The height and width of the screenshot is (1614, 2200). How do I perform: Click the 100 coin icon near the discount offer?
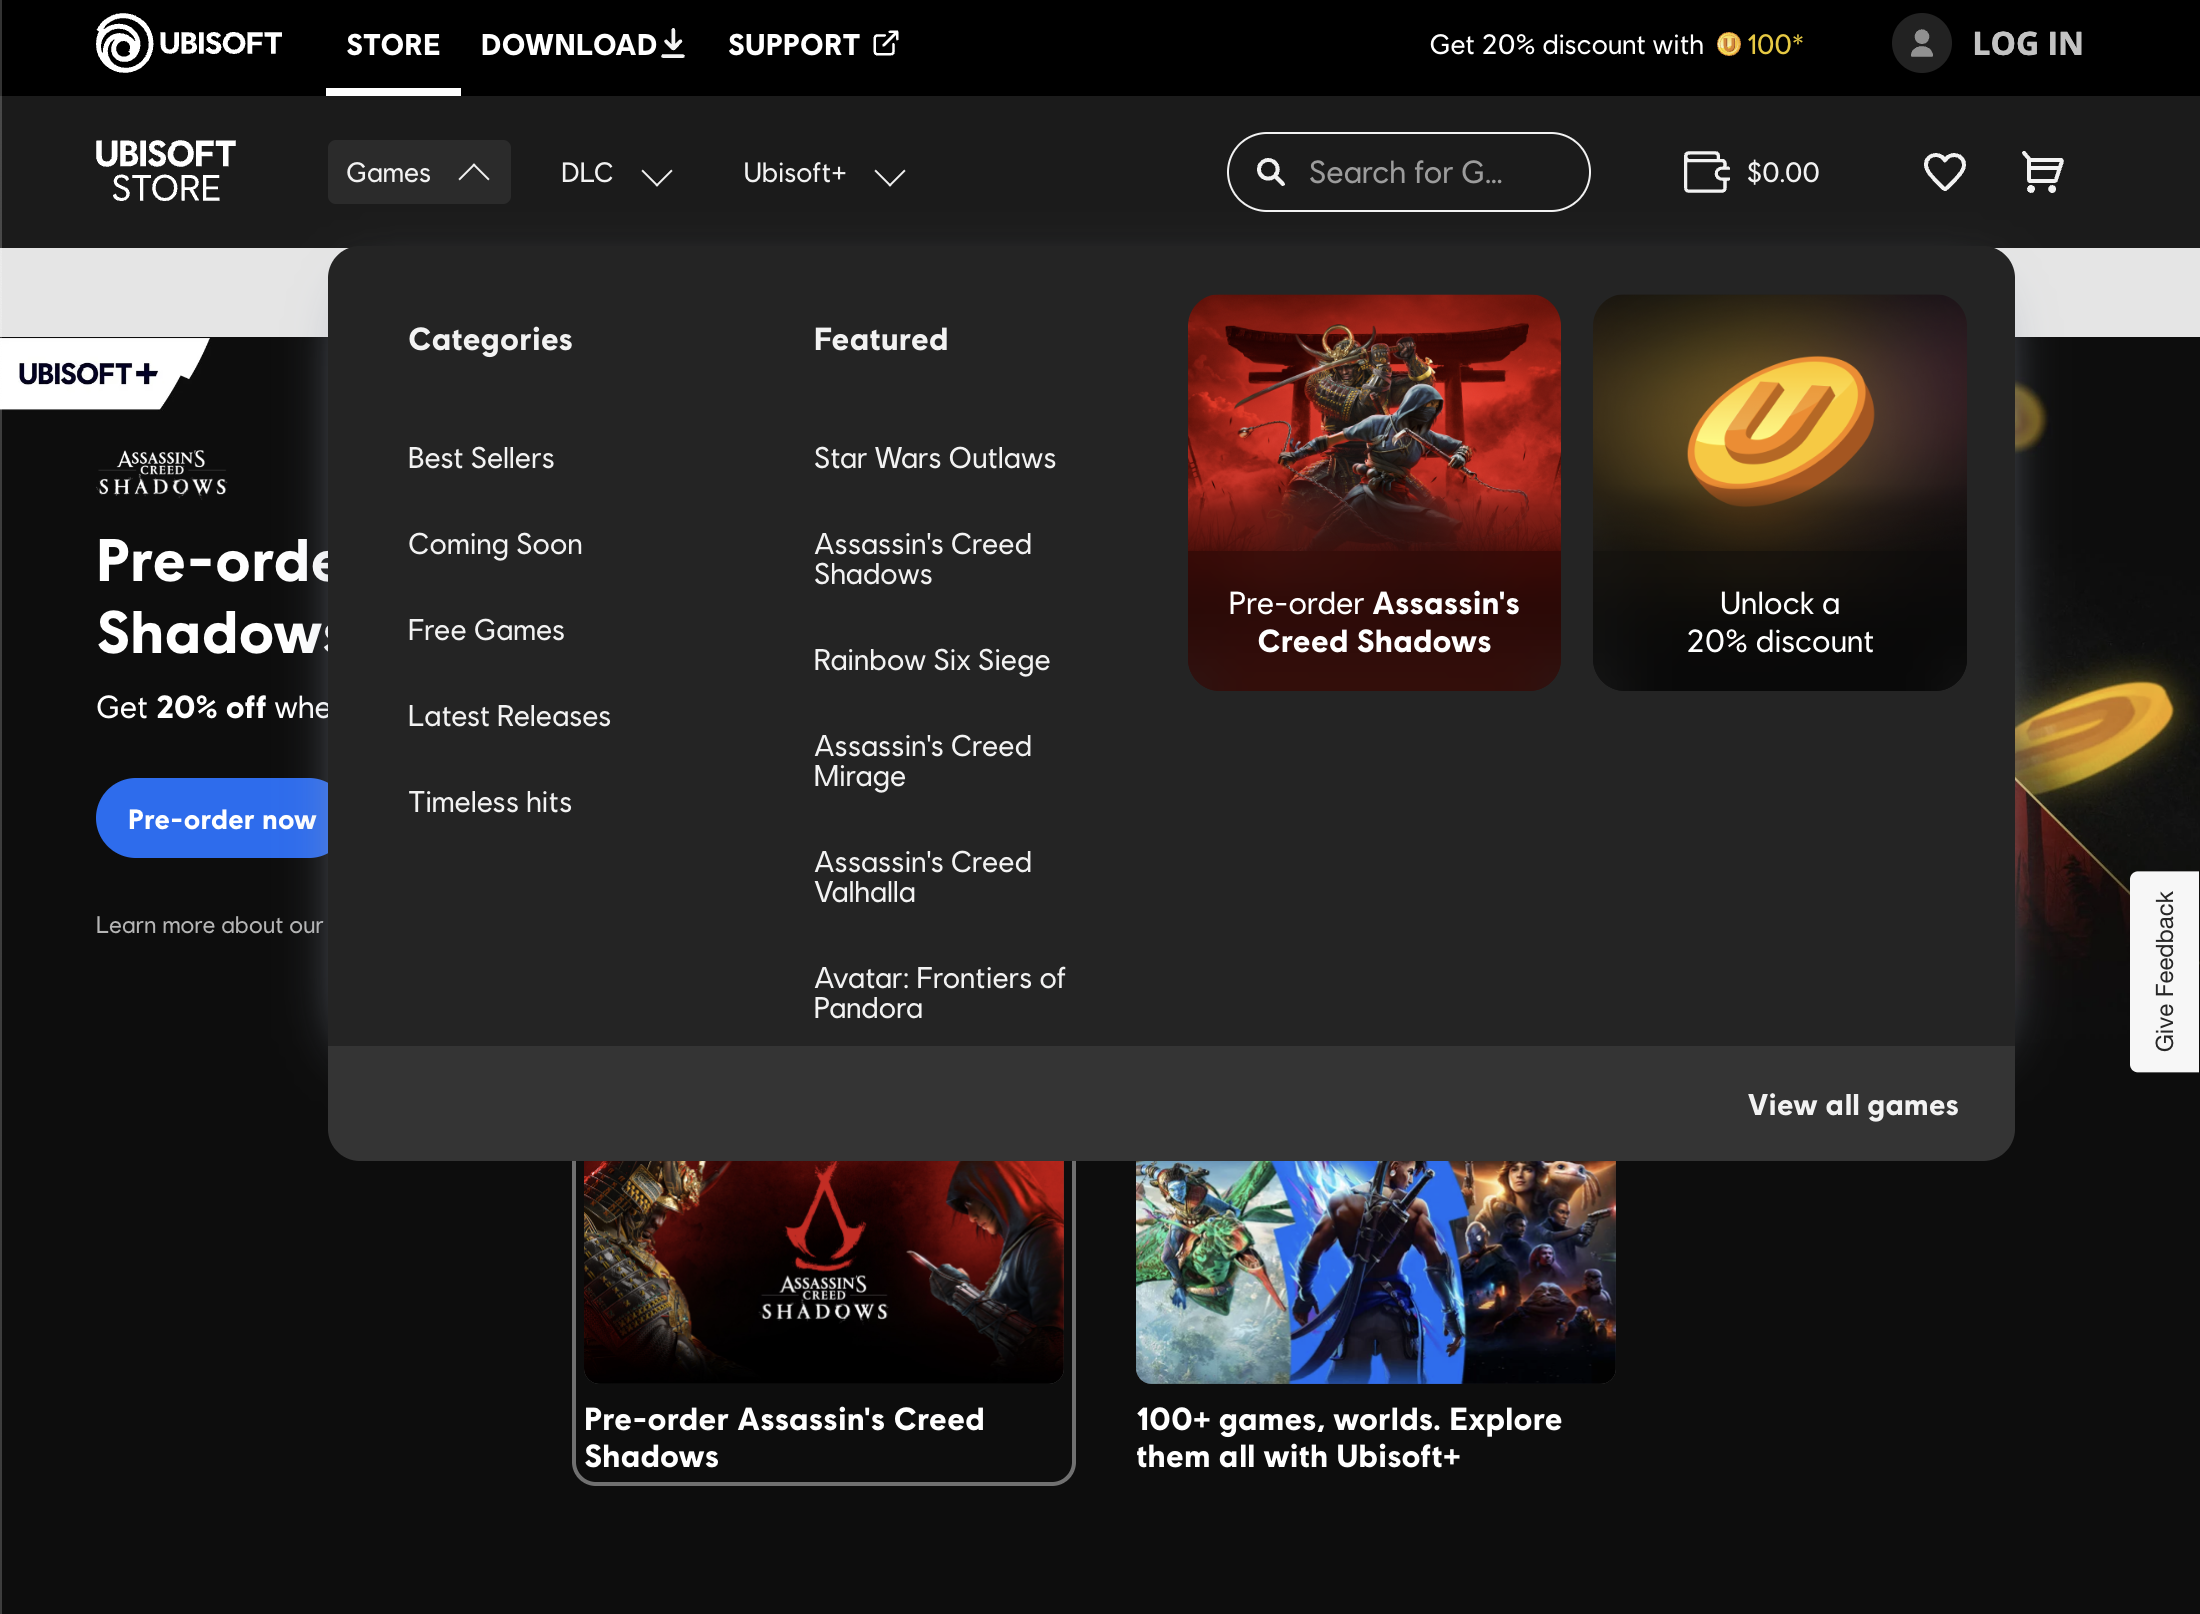coord(1729,44)
